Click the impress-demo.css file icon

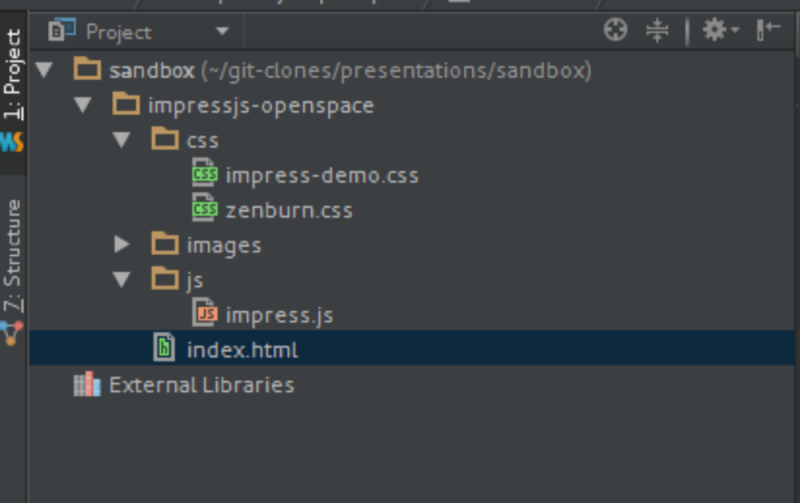[x=205, y=175]
